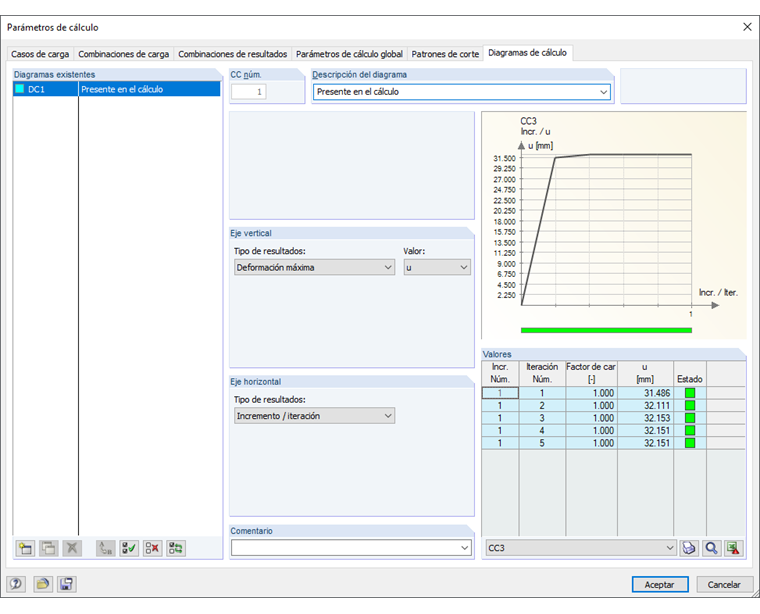Click the renumber A-to-B icon
This screenshot has height=614, width=760.
[x=105, y=548]
